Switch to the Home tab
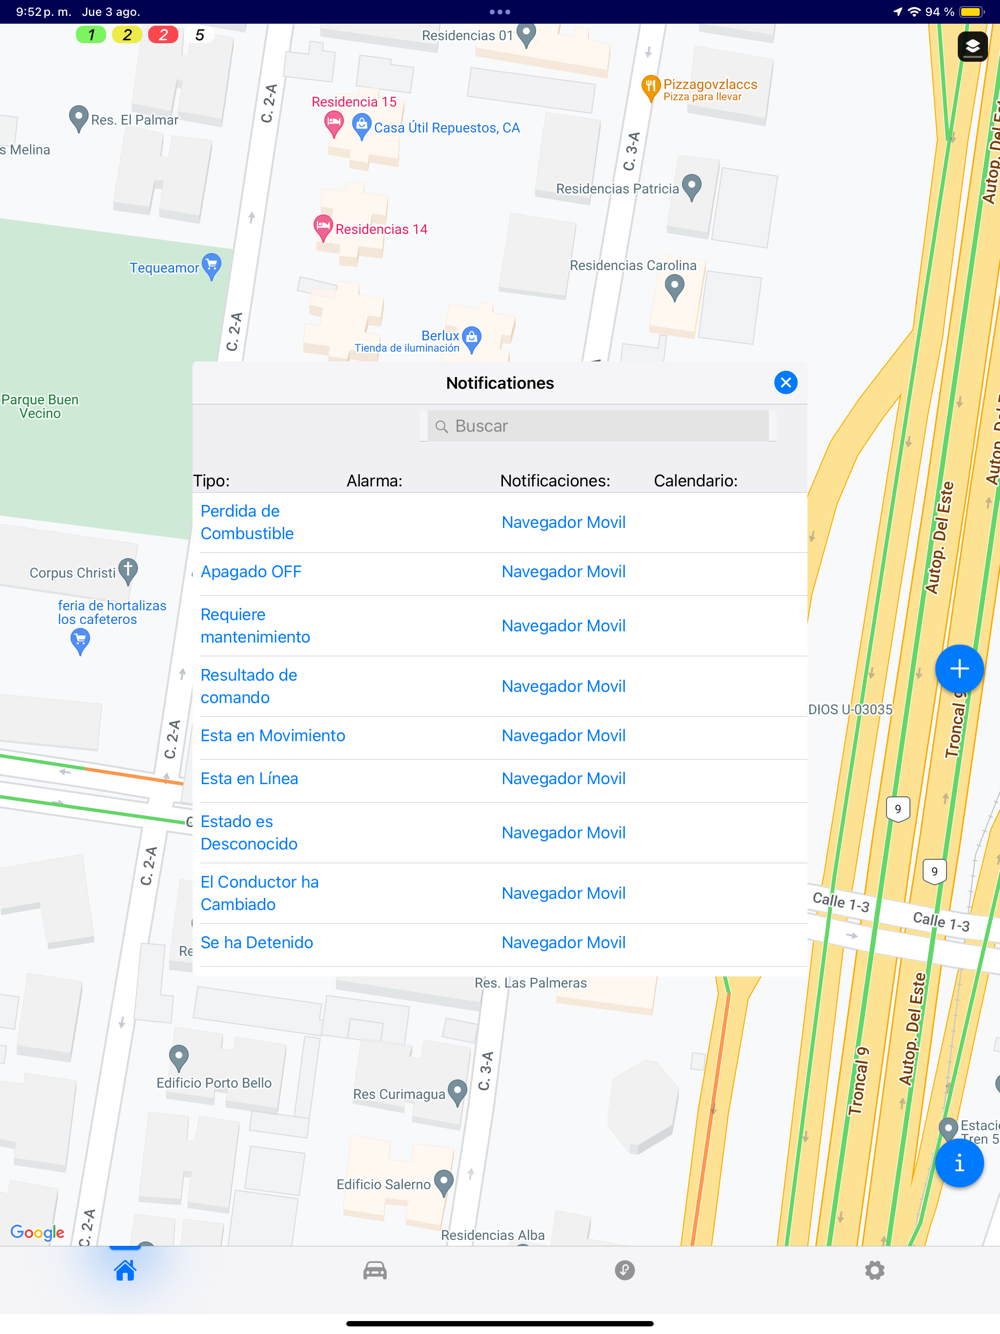Image resolution: width=1000 pixels, height=1334 pixels. (125, 1271)
